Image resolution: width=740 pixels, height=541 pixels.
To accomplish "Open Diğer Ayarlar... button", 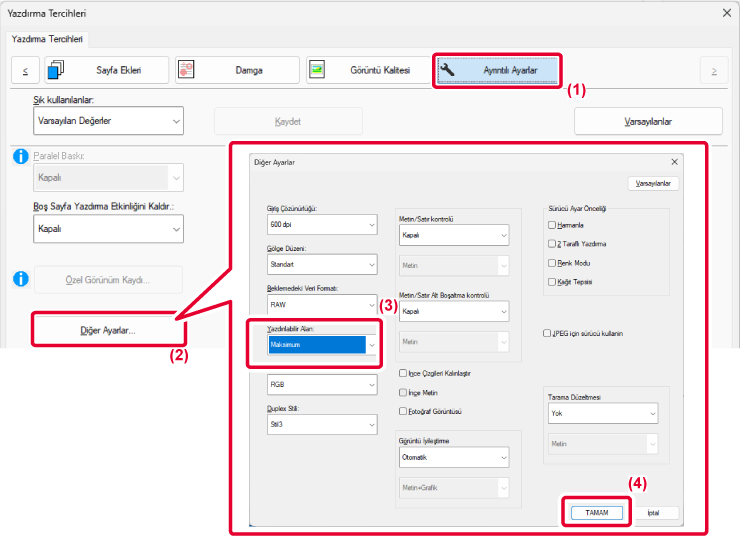I will [x=107, y=330].
